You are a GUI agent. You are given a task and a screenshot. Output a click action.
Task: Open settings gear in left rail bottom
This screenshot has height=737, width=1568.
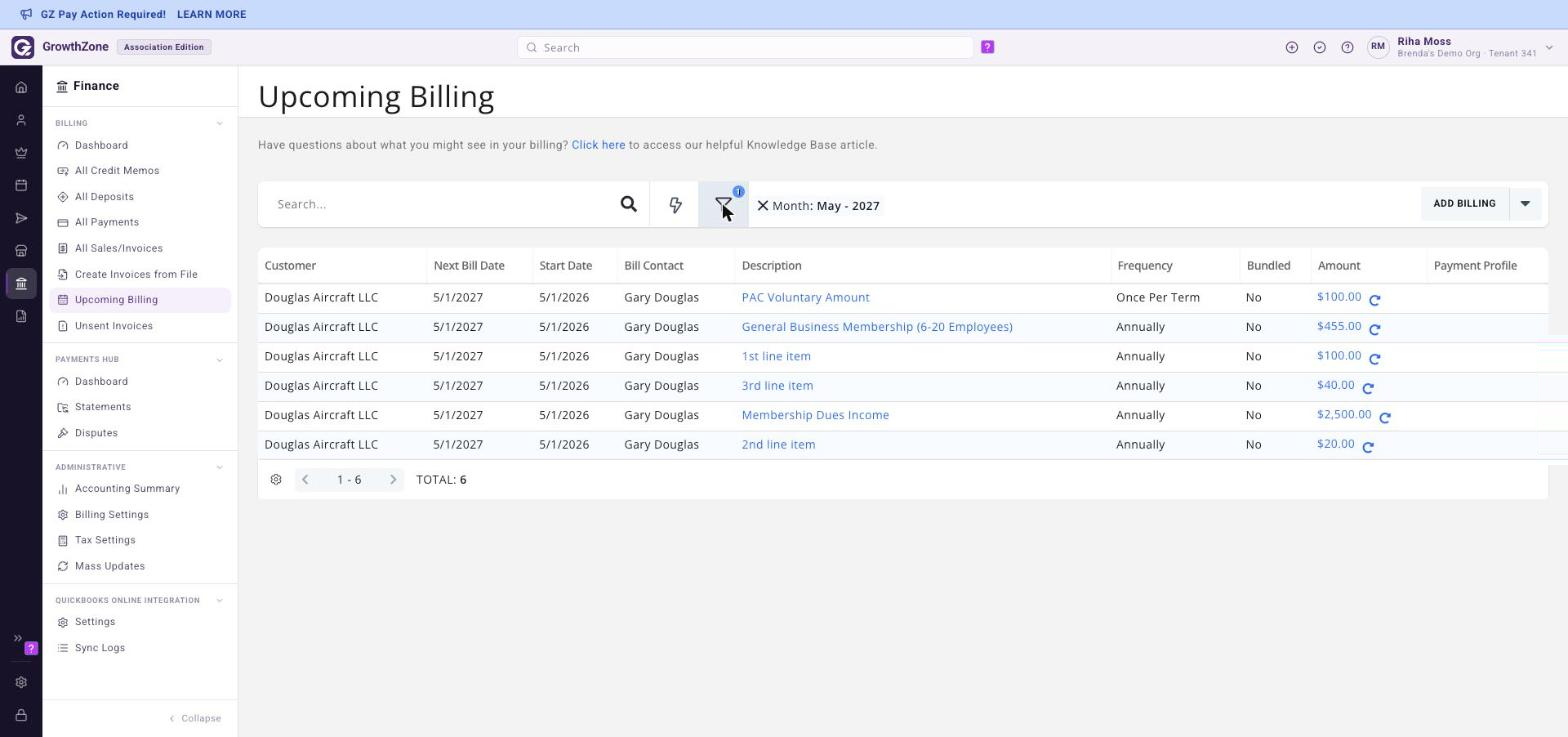tap(21, 683)
